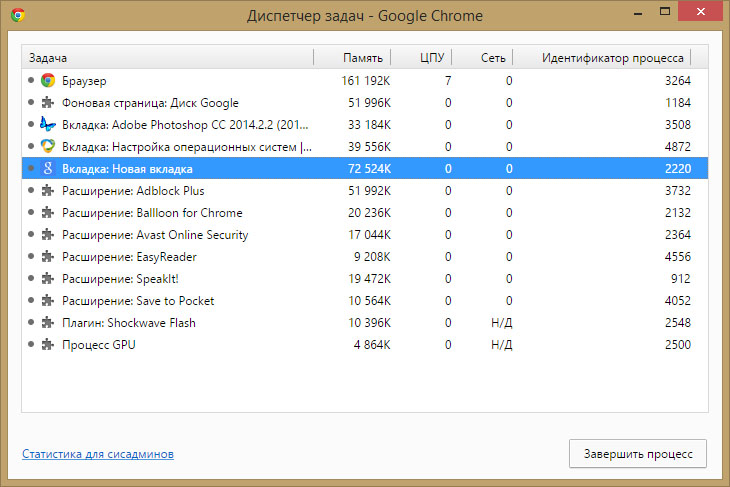
Task: Click the puzzle icon beside EasyReader
Action: 47,256
